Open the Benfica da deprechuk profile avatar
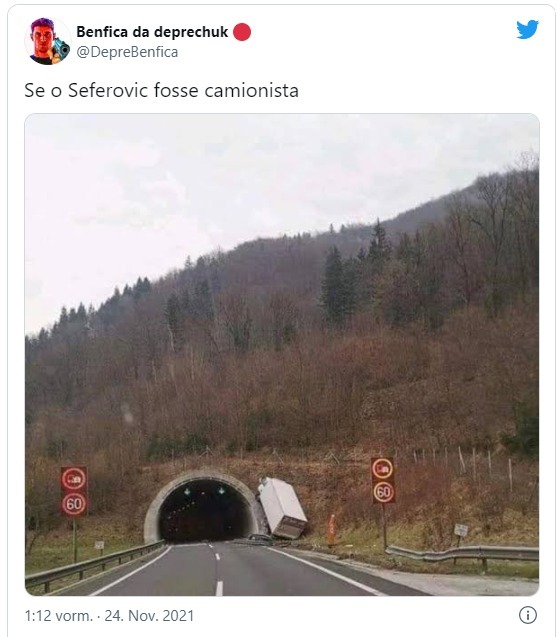The height and width of the screenshot is (637, 557). point(47,41)
